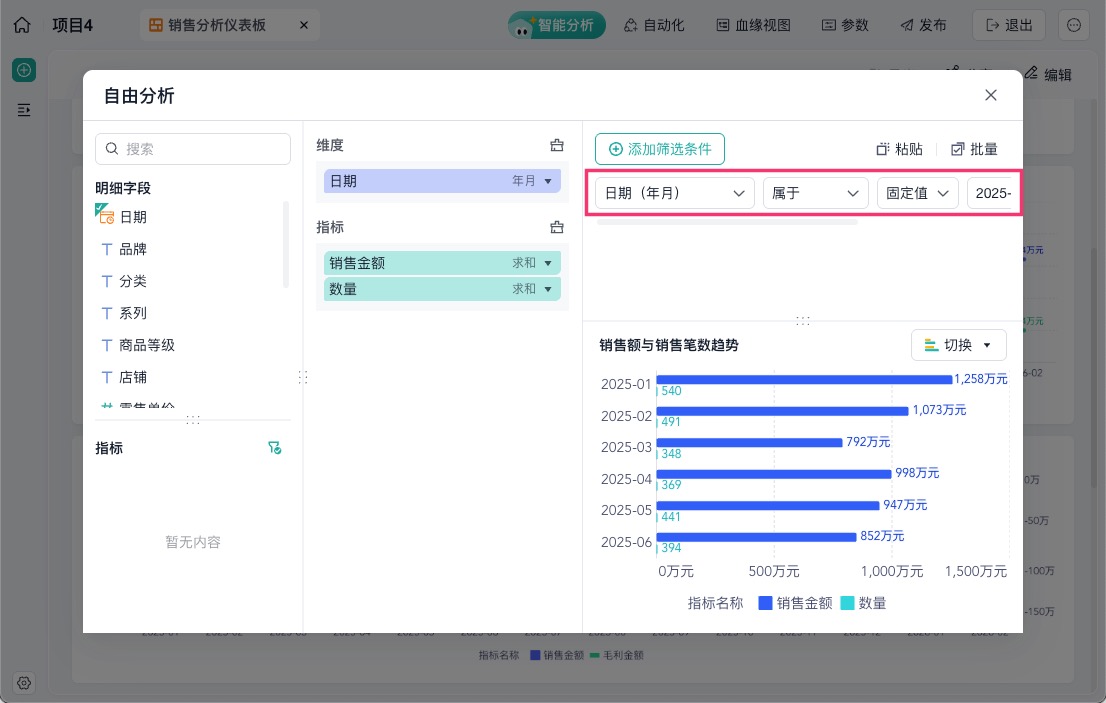
Task: Open the more options ellipsis icon
Action: click(x=1074, y=25)
